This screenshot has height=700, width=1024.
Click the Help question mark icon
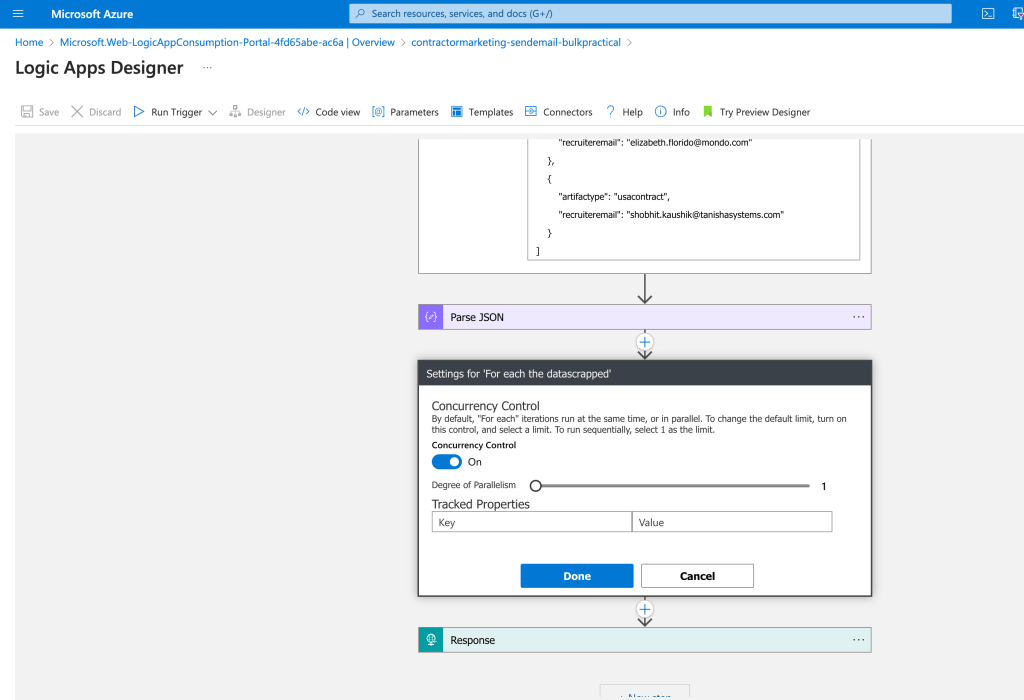point(611,112)
